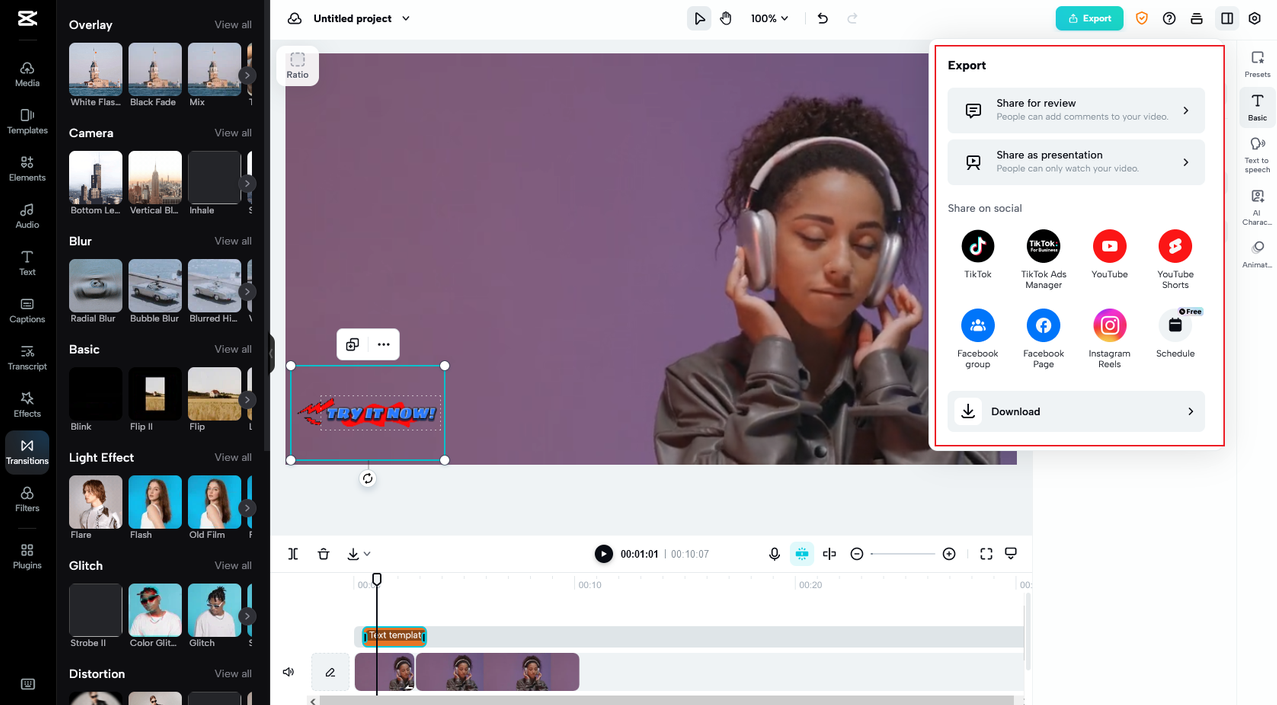Screen dimensions: 1277x705
Task: Open the Audio panel
Action: pyautogui.click(x=27, y=216)
